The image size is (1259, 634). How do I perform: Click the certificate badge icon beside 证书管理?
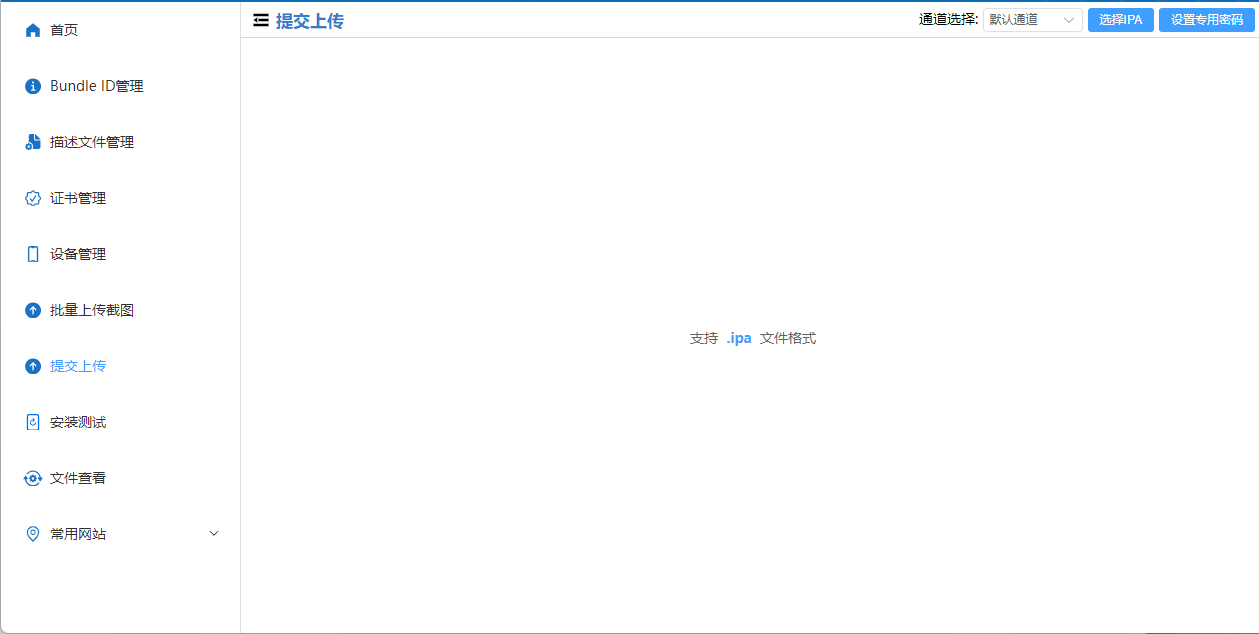pyautogui.click(x=33, y=198)
